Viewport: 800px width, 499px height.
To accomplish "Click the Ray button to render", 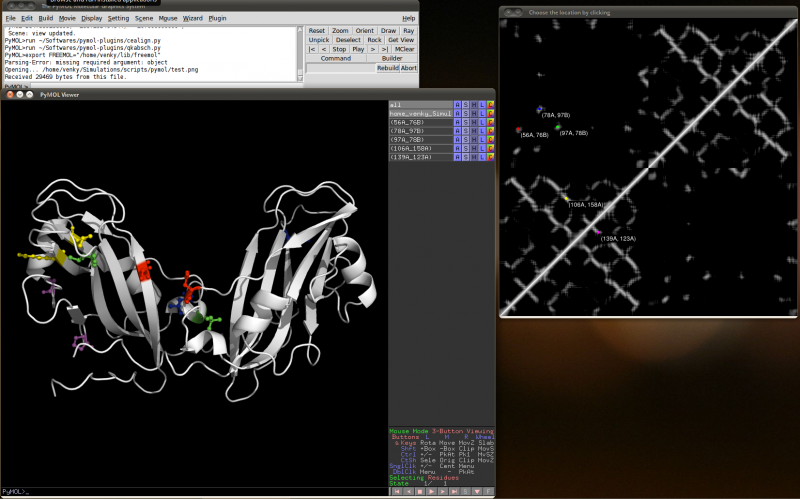I will click(x=408, y=31).
